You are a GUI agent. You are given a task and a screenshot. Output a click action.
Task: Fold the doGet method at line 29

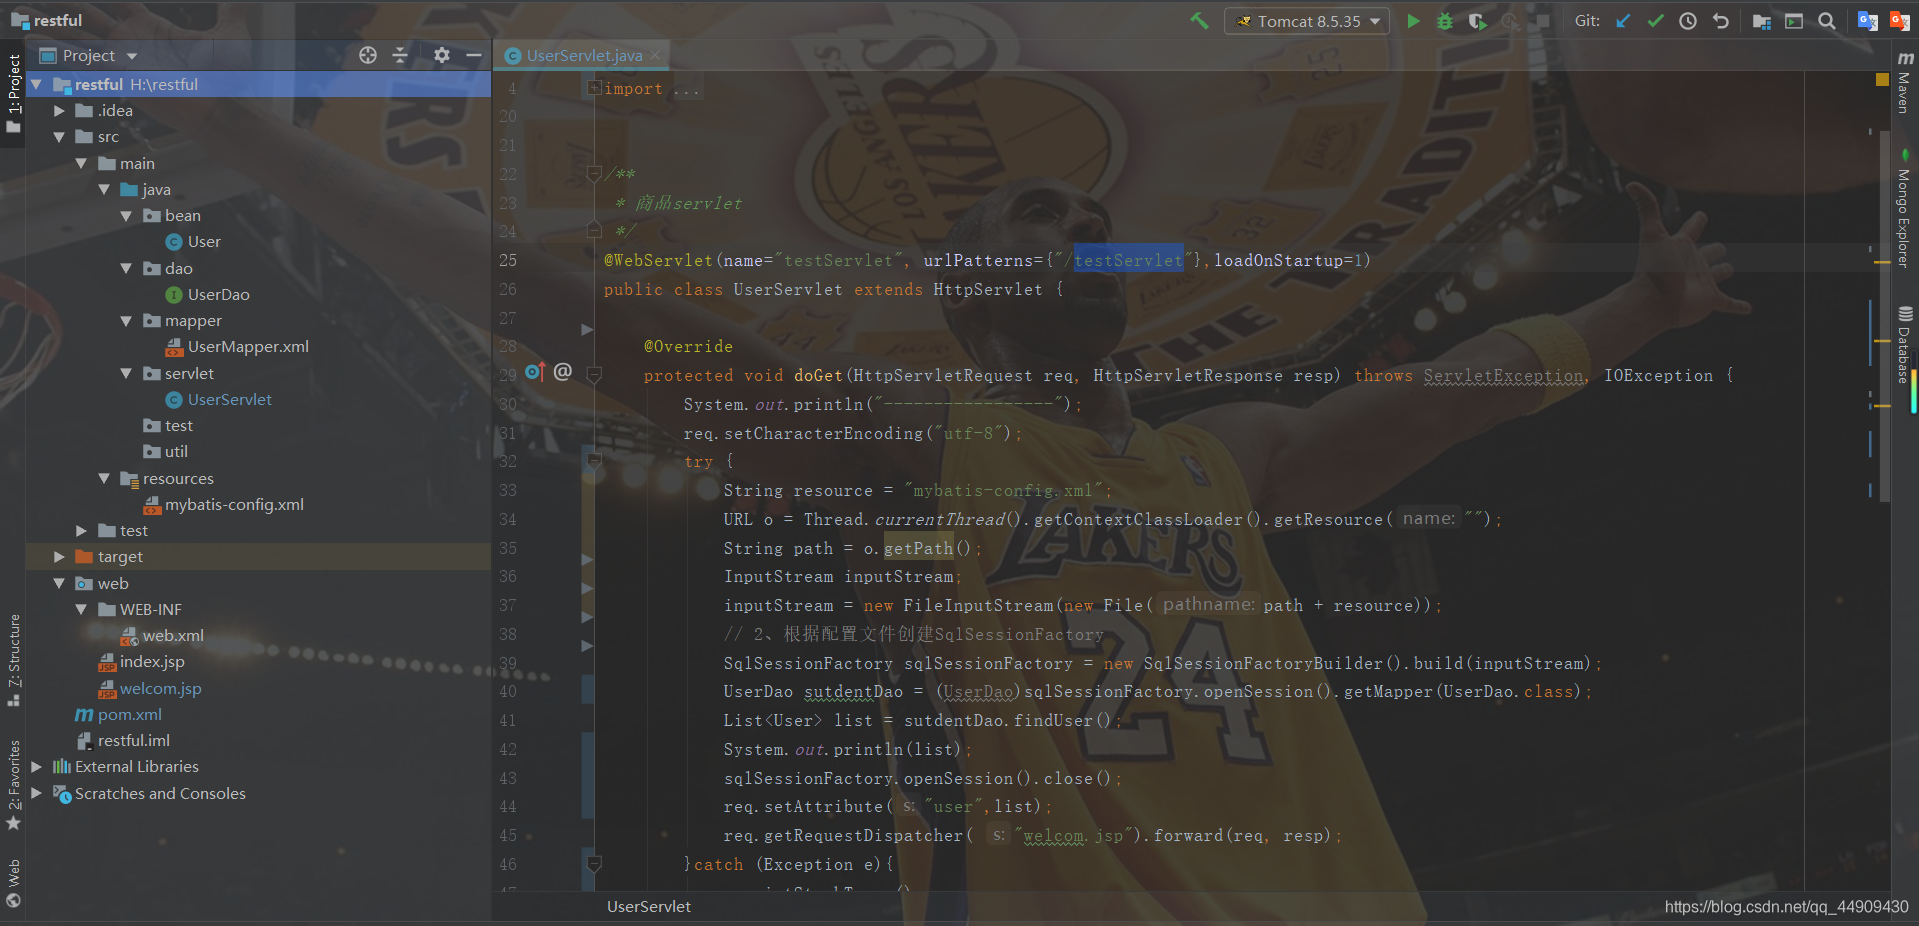(594, 375)
